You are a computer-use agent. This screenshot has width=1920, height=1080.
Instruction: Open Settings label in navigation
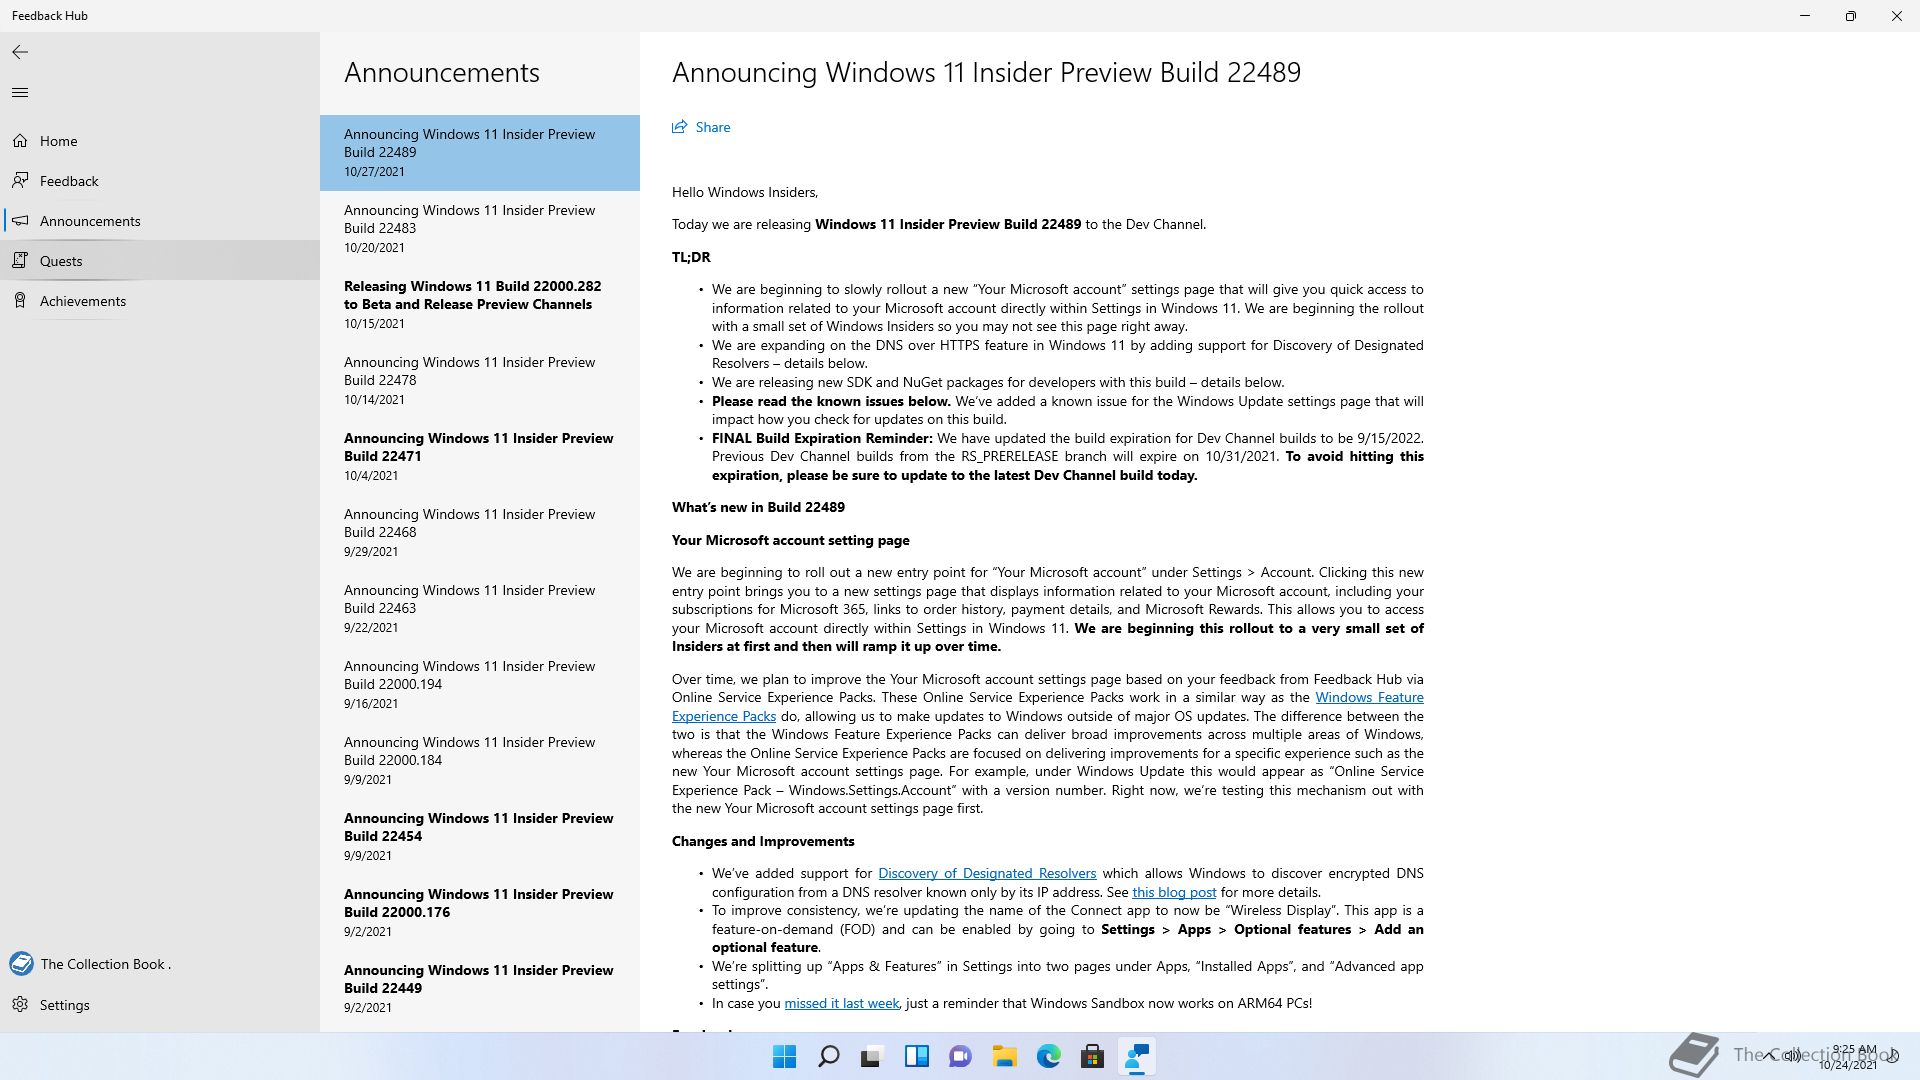(x=65, y=1005)
